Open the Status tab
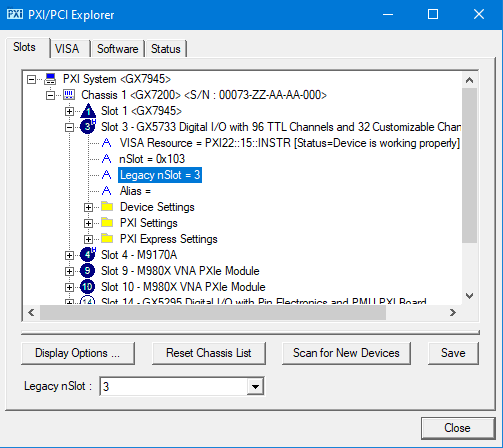This screenshot has width=503, height=448. coord(166,49)
